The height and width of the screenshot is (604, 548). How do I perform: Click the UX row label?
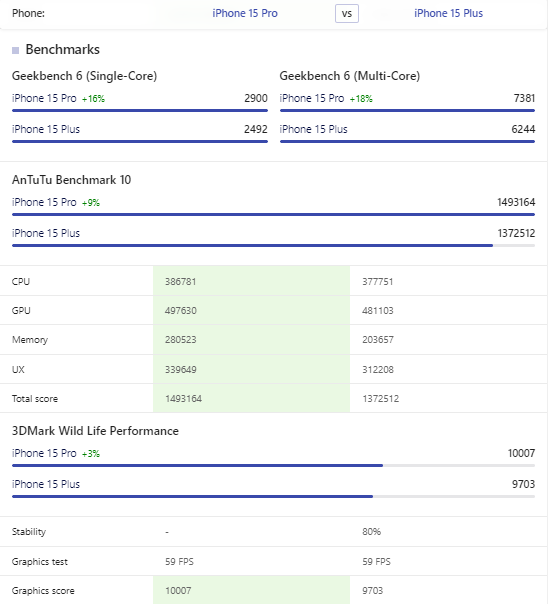18,370
